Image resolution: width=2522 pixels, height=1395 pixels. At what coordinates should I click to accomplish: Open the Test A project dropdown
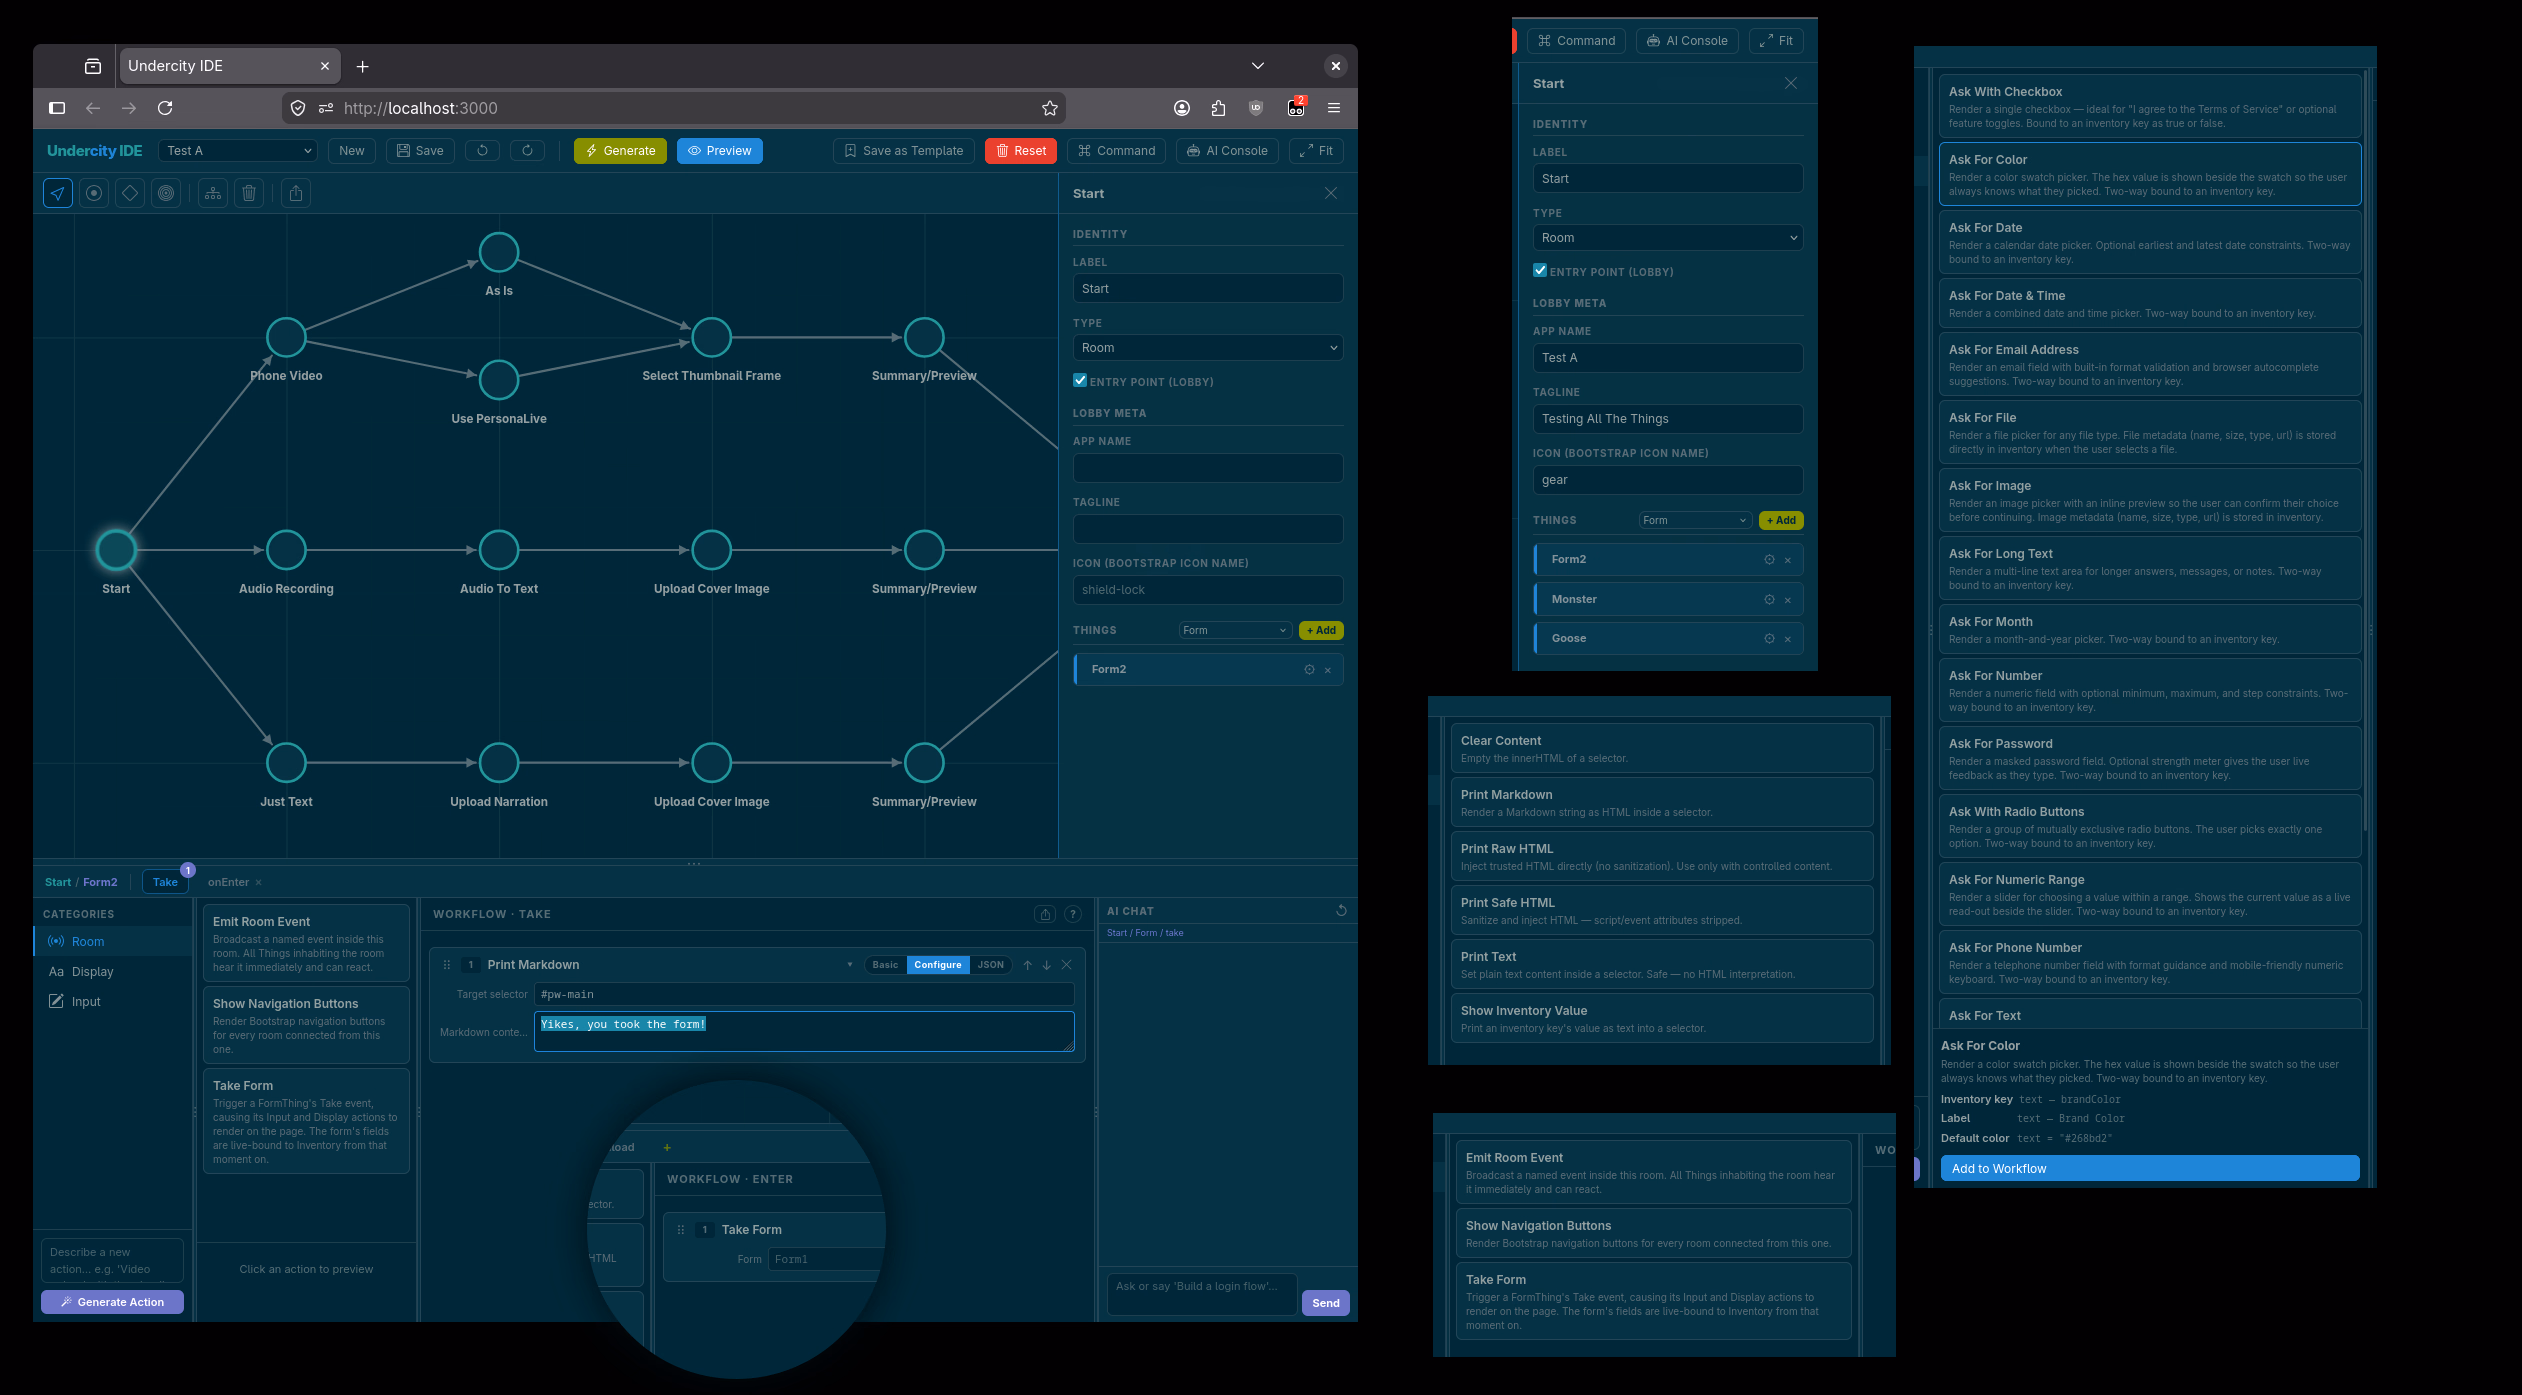(238, 151)
